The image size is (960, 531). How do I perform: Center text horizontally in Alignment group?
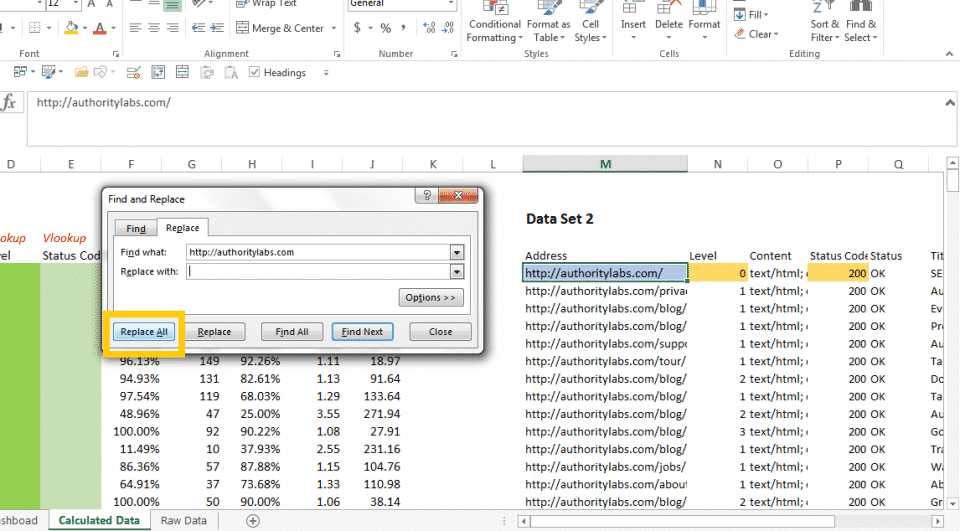coord(154,28)
